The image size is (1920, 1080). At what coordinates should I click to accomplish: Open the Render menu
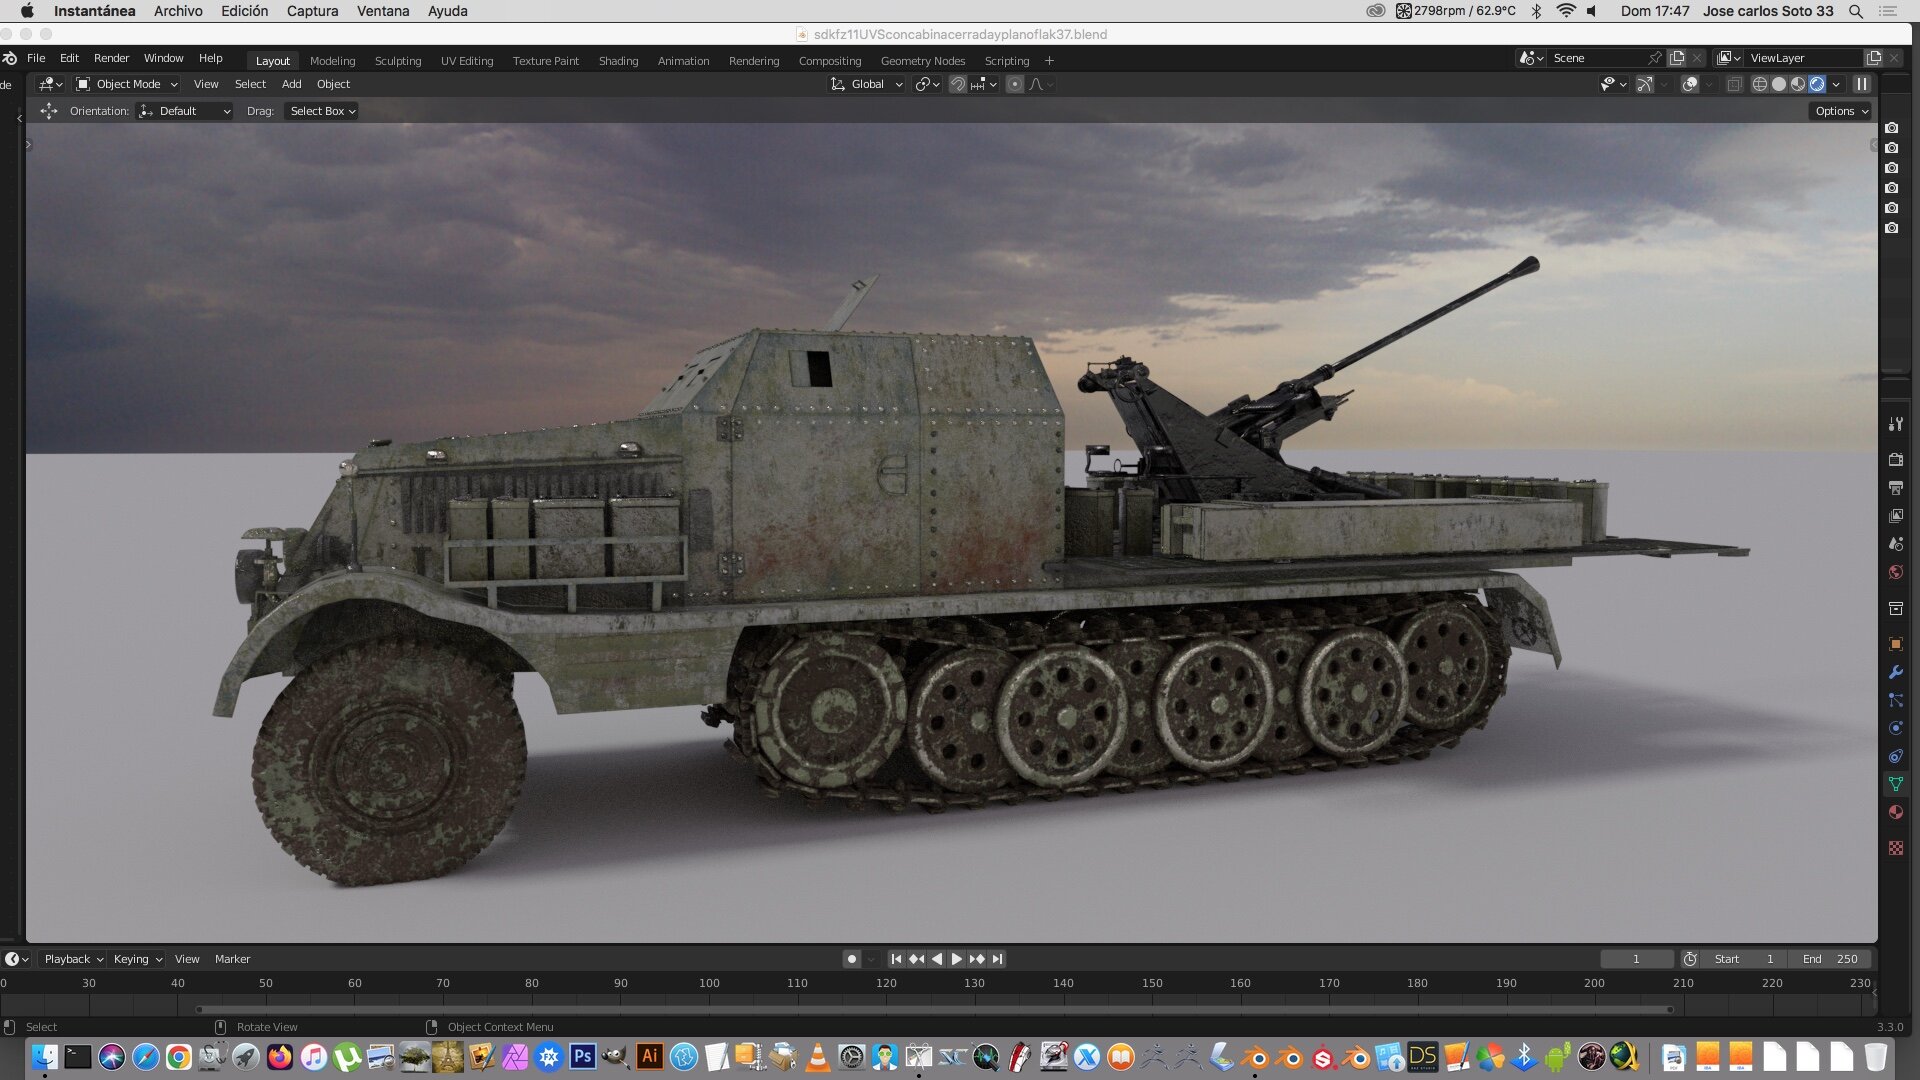click(111, 58)
